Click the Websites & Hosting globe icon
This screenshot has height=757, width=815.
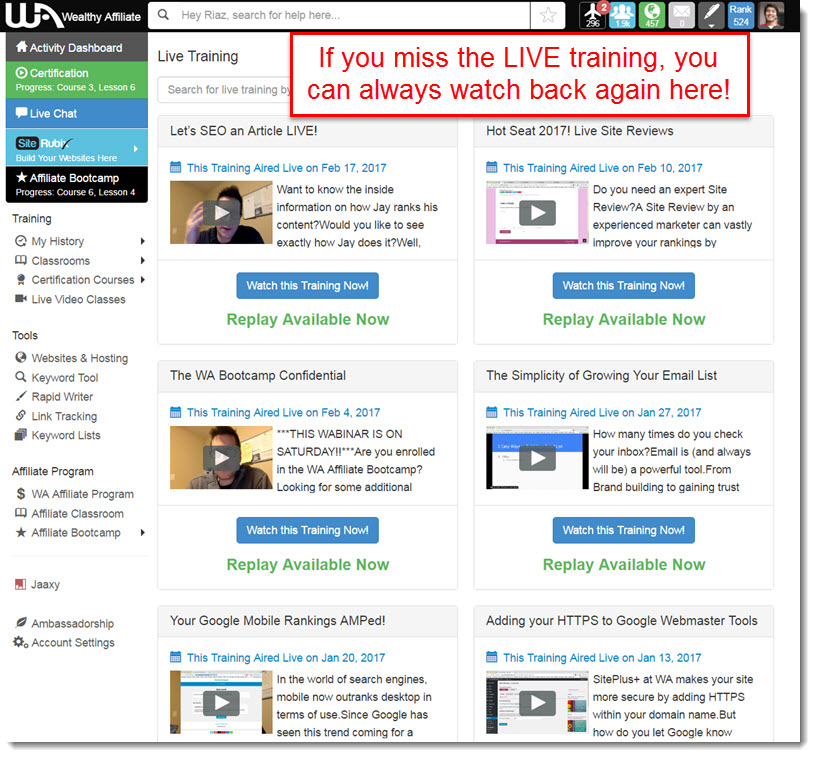(21, 357)
